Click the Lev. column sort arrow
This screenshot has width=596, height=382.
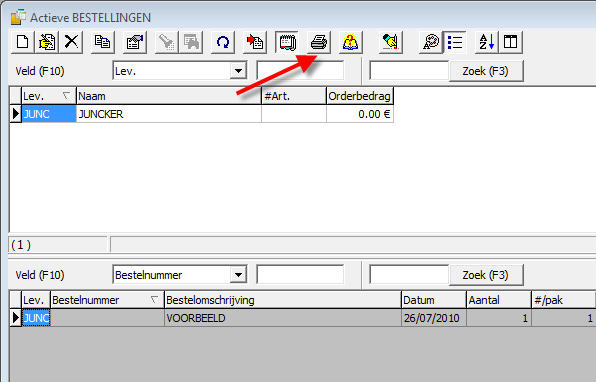(x=67, y=96)
